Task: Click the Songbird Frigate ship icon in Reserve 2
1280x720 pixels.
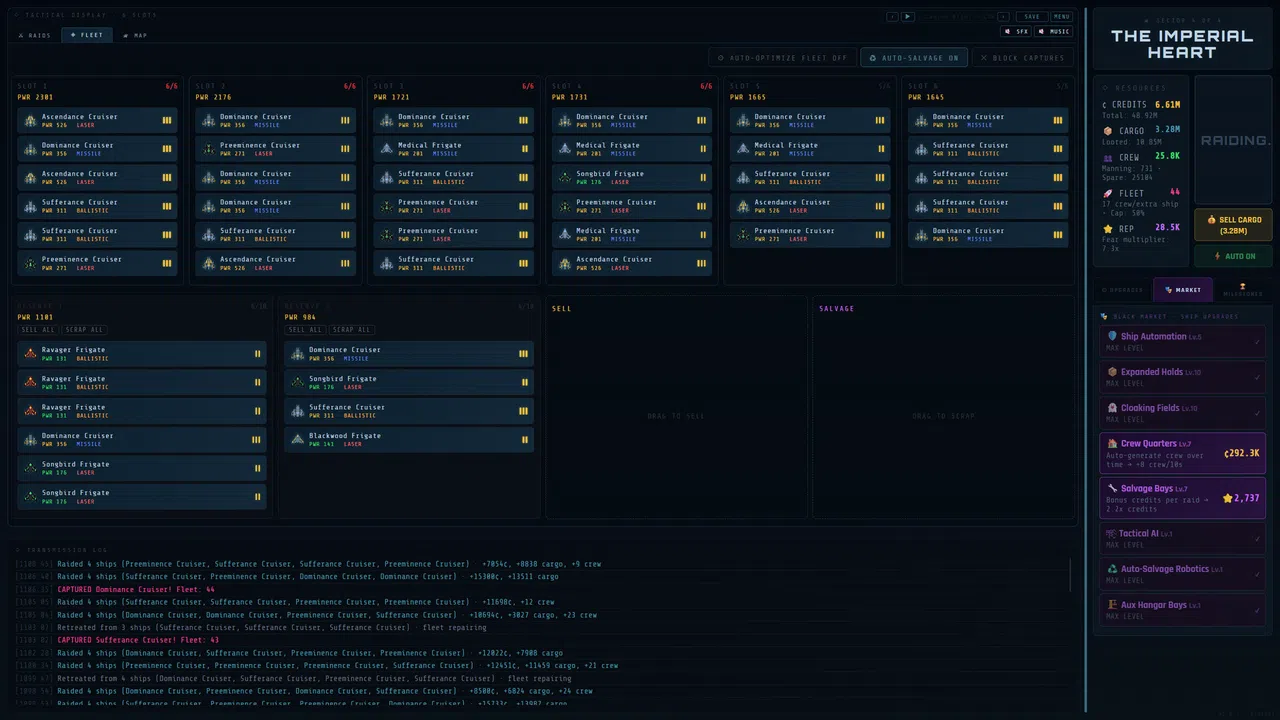Action: 298,382
